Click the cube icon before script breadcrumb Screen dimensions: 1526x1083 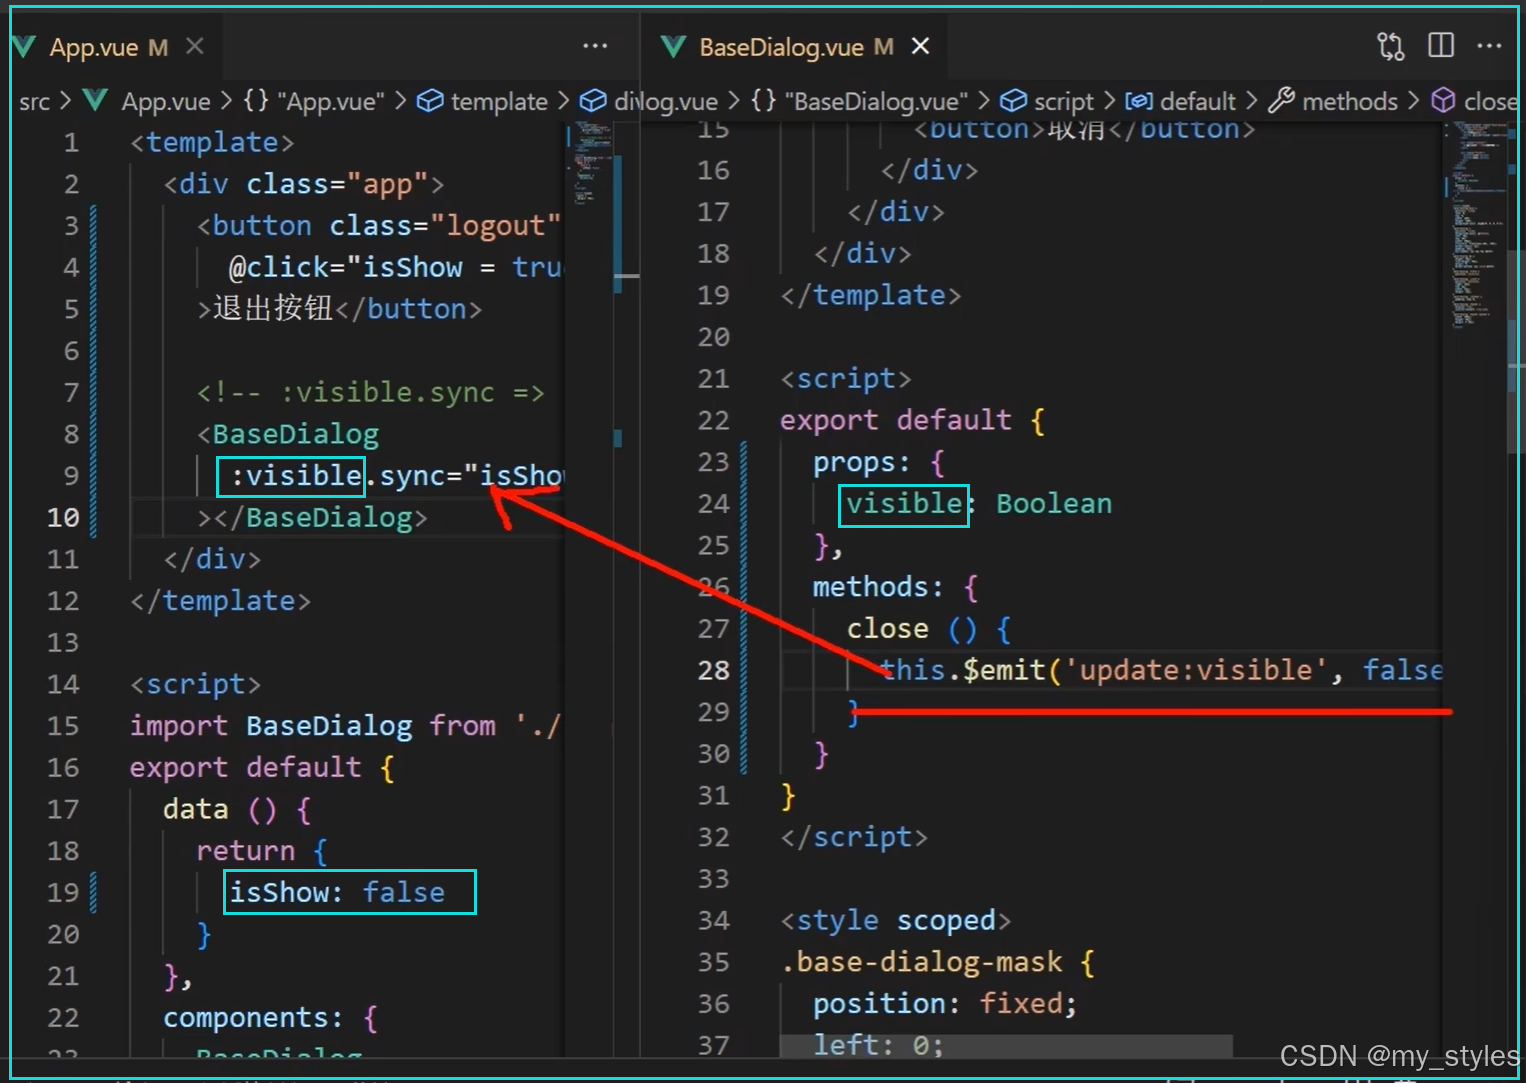coord(1013,101)
